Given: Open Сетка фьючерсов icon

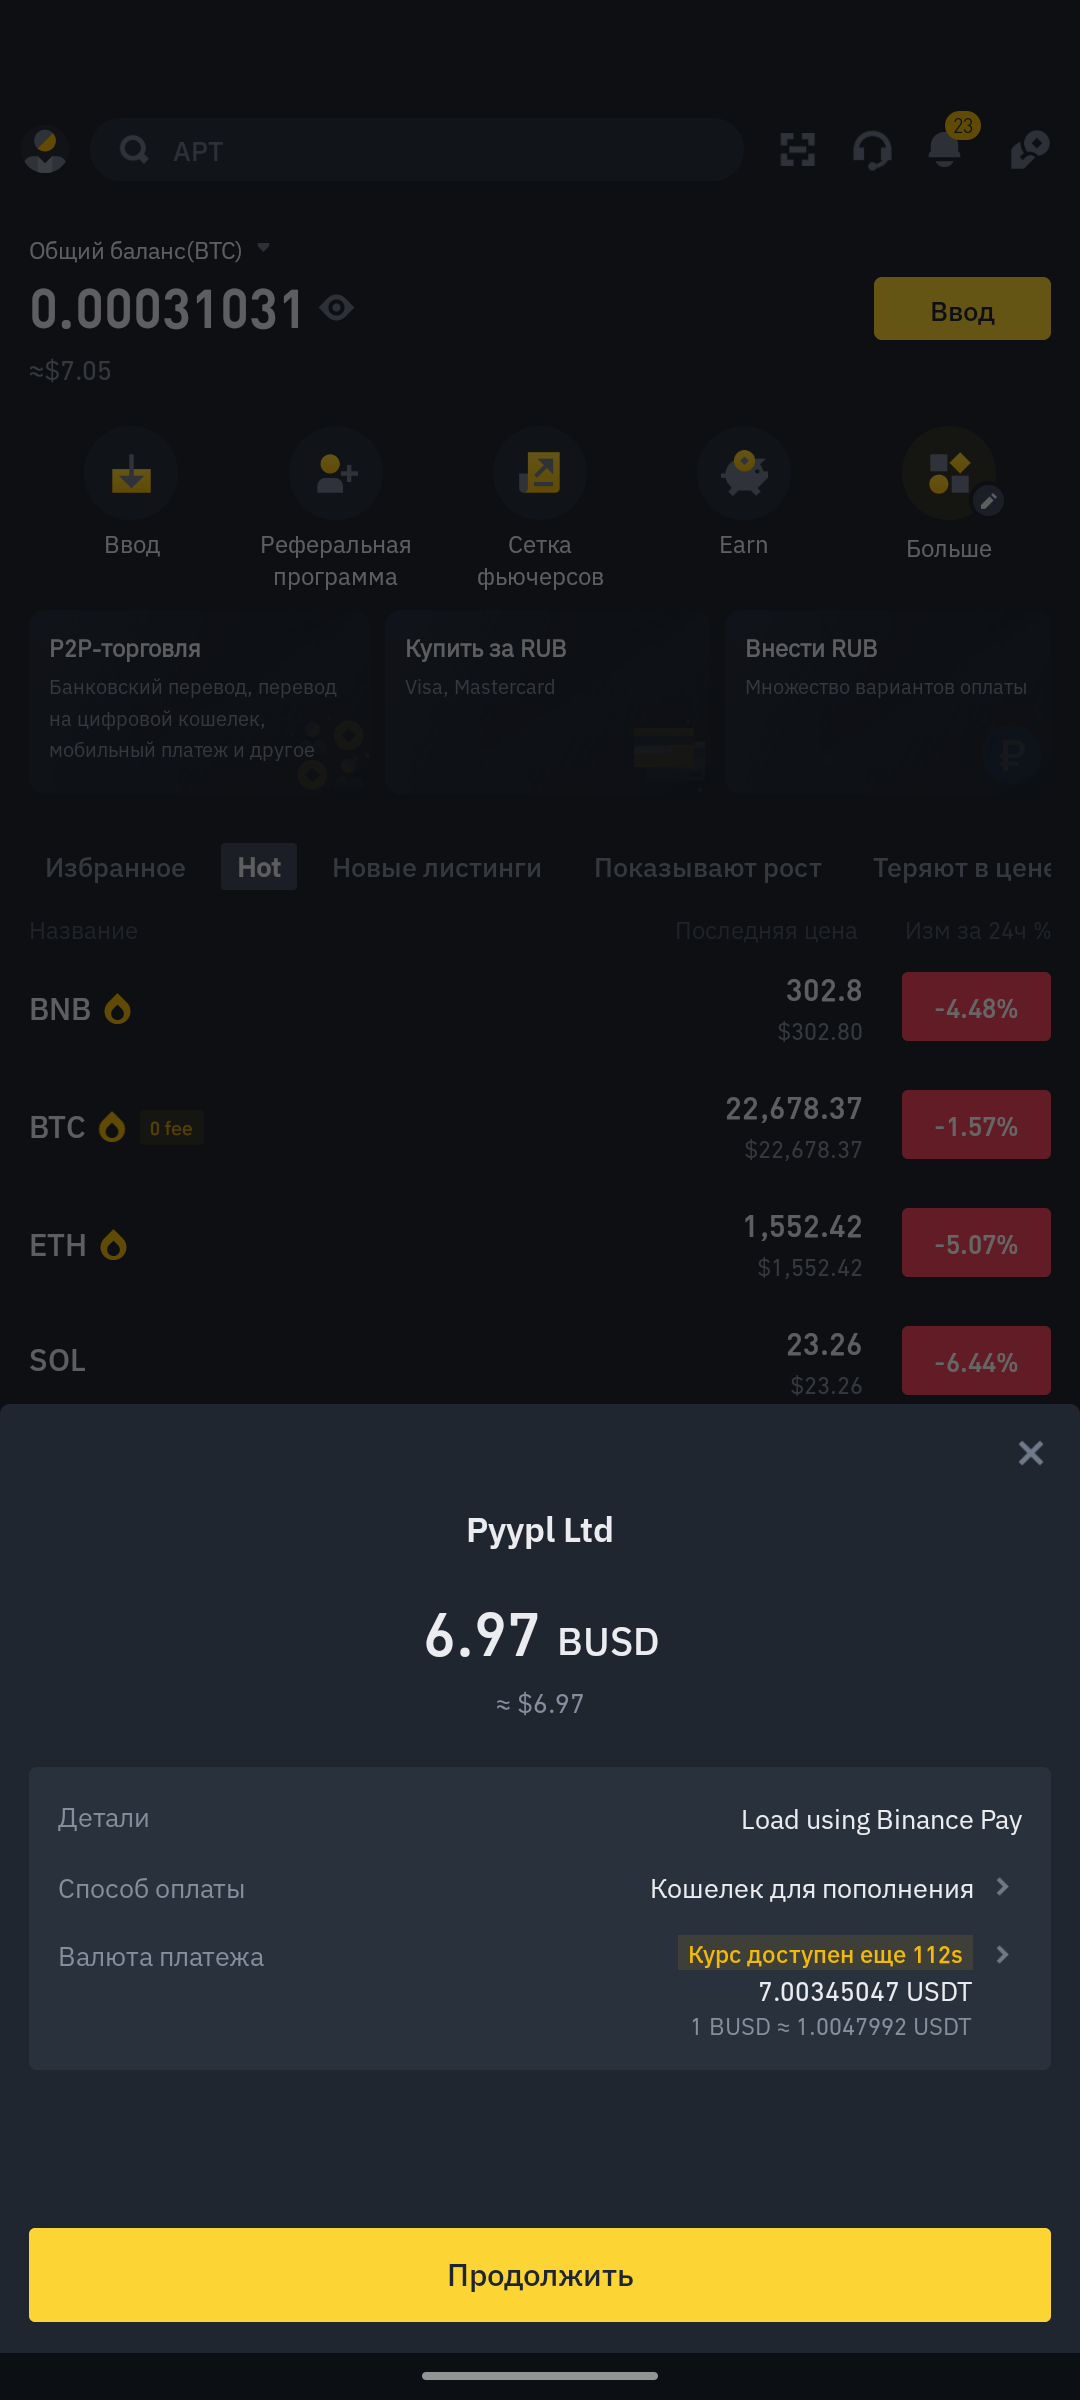Looking at the screenshot, I should click(x=540, y=473).
